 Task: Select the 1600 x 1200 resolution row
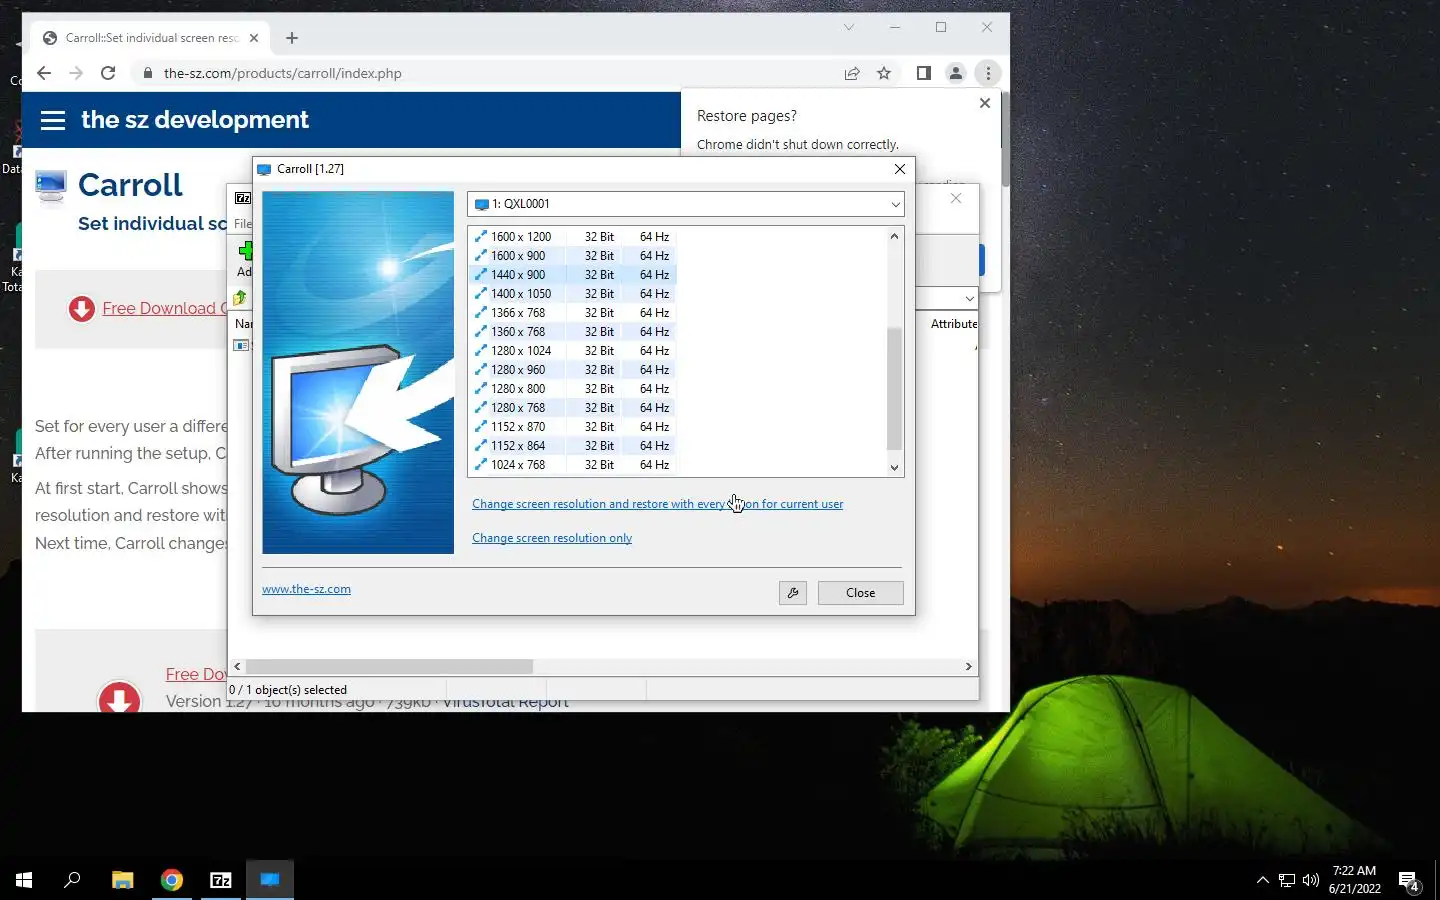pyautogui.click(x=573, y=237)
